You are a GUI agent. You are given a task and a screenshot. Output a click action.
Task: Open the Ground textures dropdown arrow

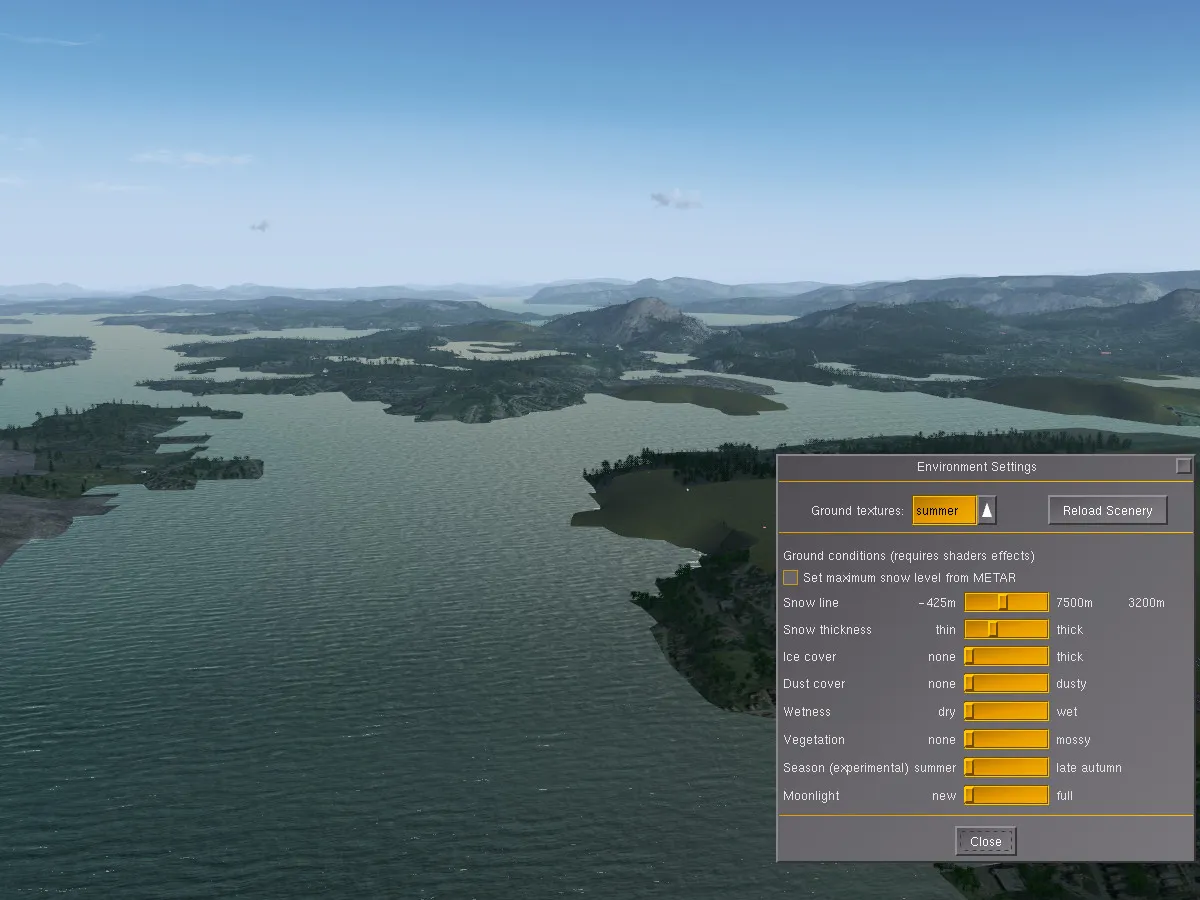[x=987, y=510]
